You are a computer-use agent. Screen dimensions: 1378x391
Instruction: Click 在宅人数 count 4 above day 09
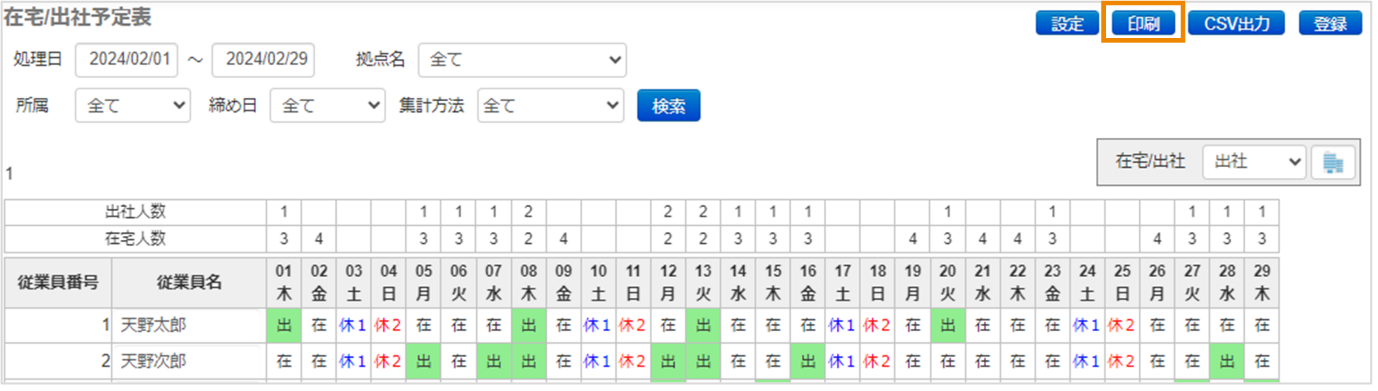[563, 238]
